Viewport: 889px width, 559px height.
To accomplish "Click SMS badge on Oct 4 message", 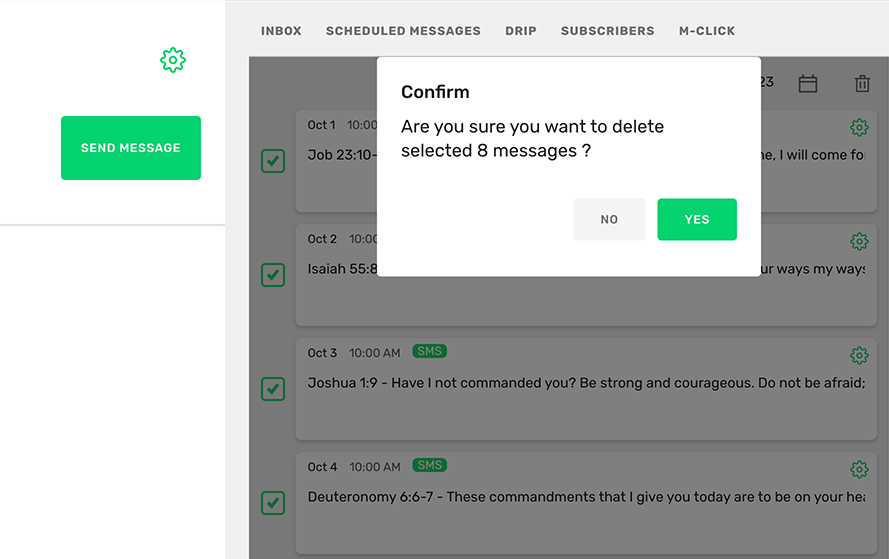I will 430,466.
